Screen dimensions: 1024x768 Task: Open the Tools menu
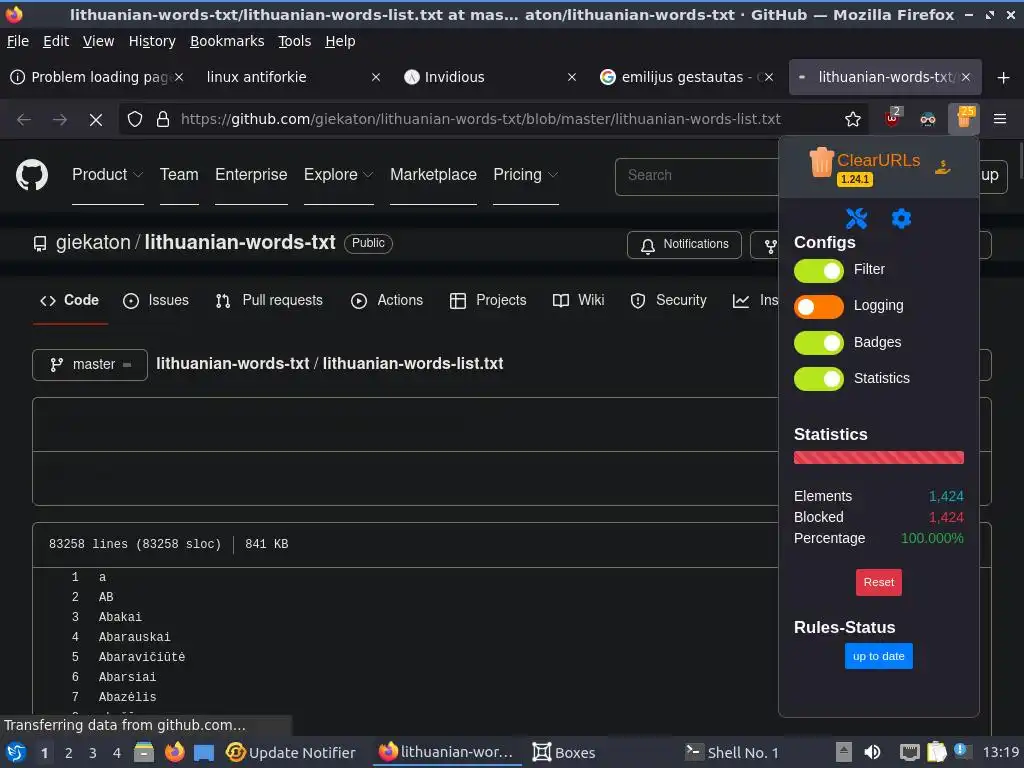click(295, 41)
